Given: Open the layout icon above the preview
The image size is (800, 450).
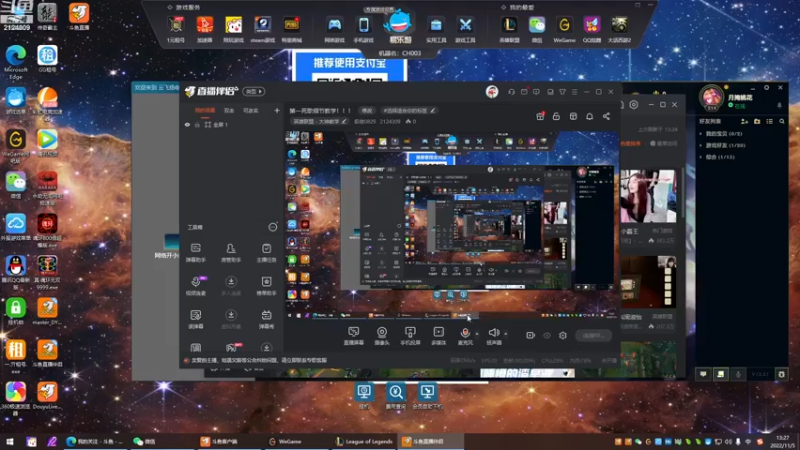Looking at the screenshot, I should pyautogui.click(x=573, y=116).
